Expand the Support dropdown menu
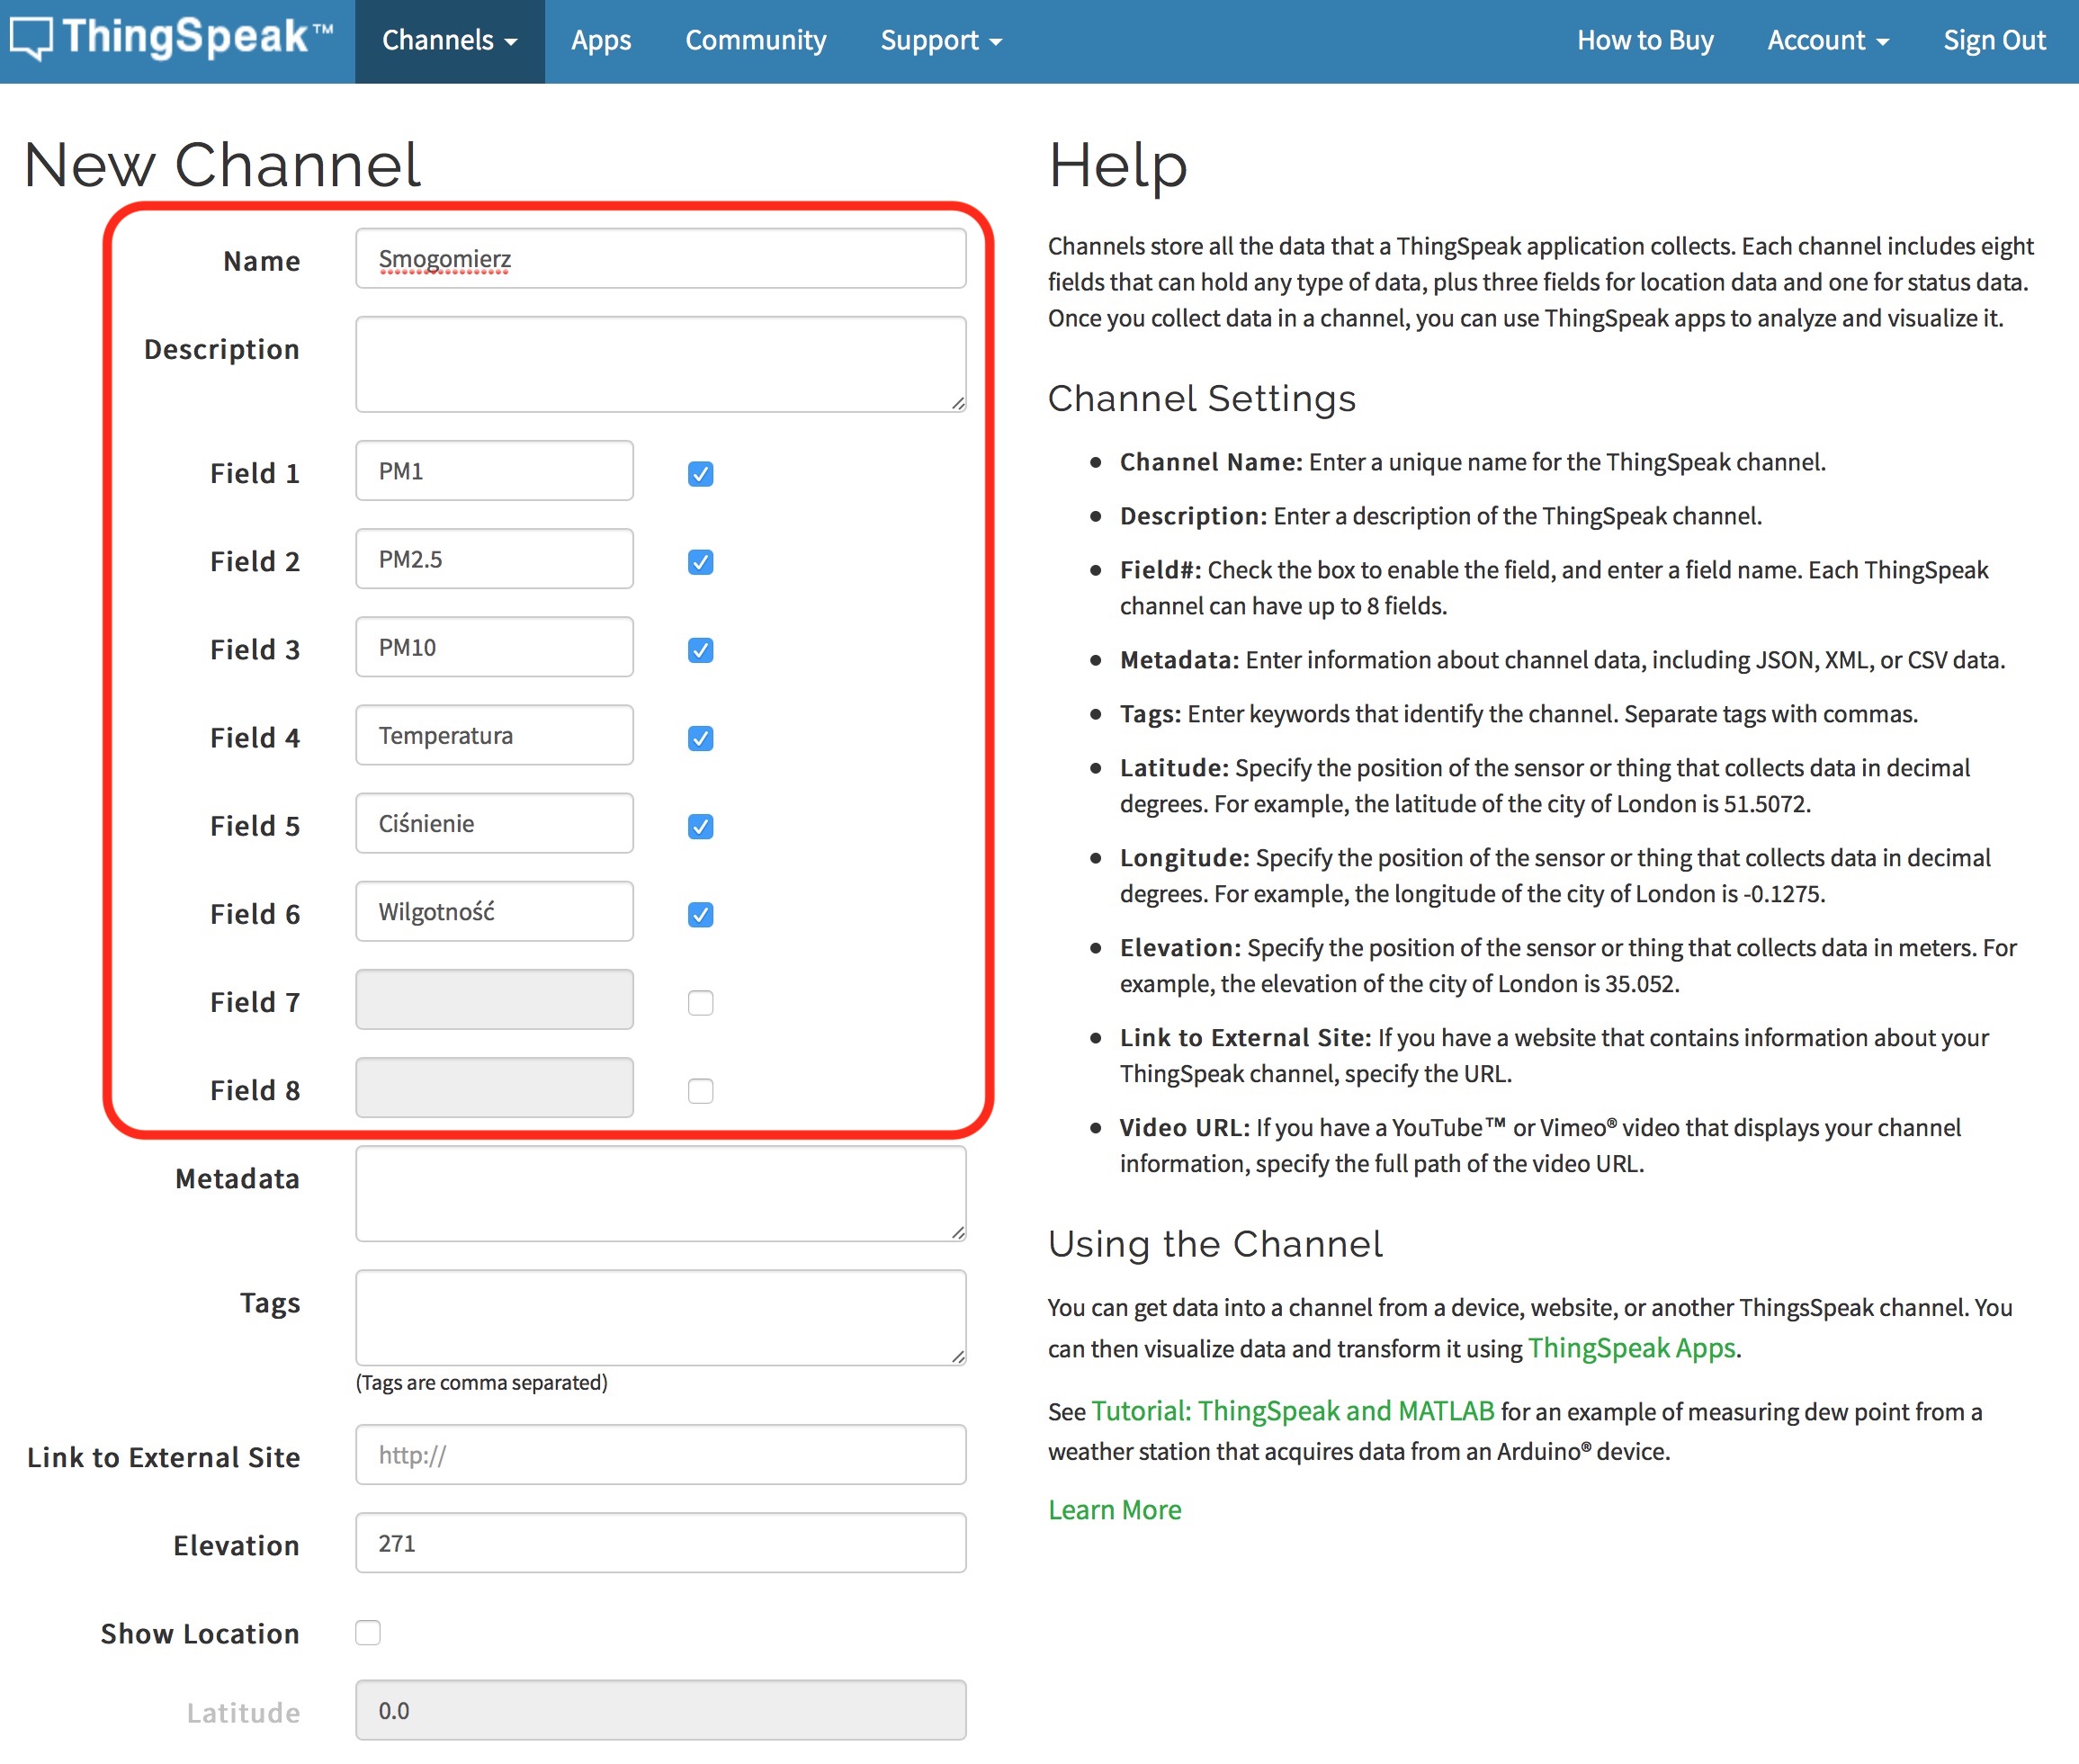 (940, 41)
